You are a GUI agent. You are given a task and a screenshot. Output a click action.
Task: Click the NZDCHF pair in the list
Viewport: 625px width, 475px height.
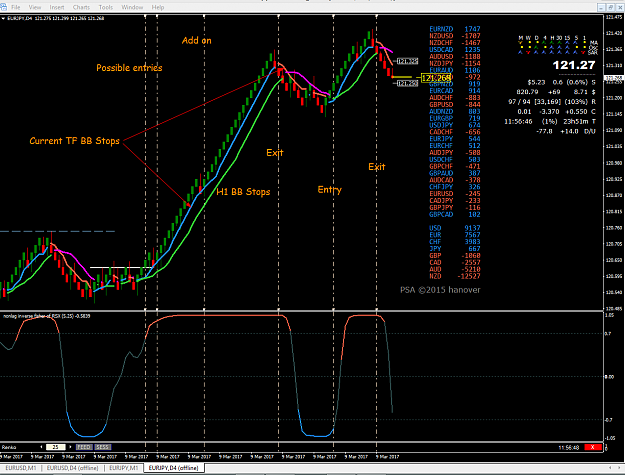click(x=441, y=42)
